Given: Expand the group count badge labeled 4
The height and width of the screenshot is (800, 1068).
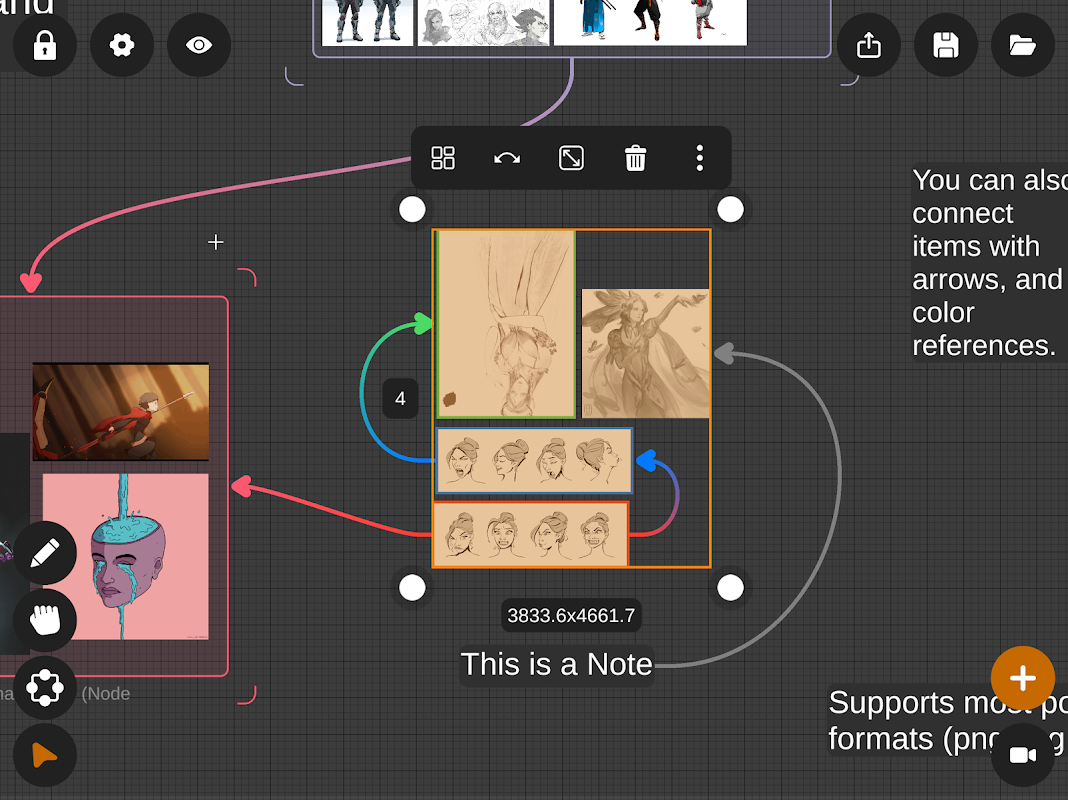Looking at the screenshot, I should [x=400, y=399].
